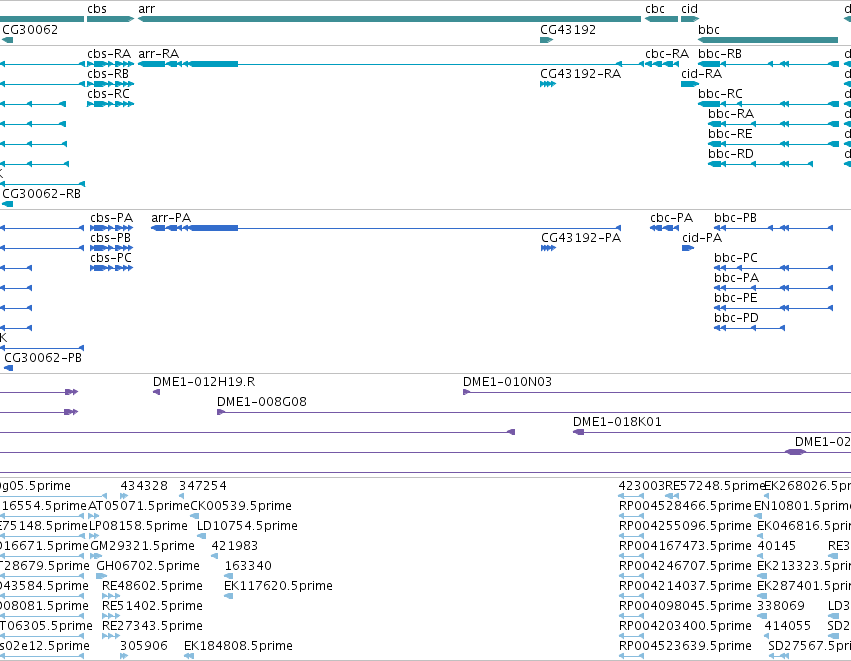
Task: Select EST AT05071.5prime
Action: point(93,516)
